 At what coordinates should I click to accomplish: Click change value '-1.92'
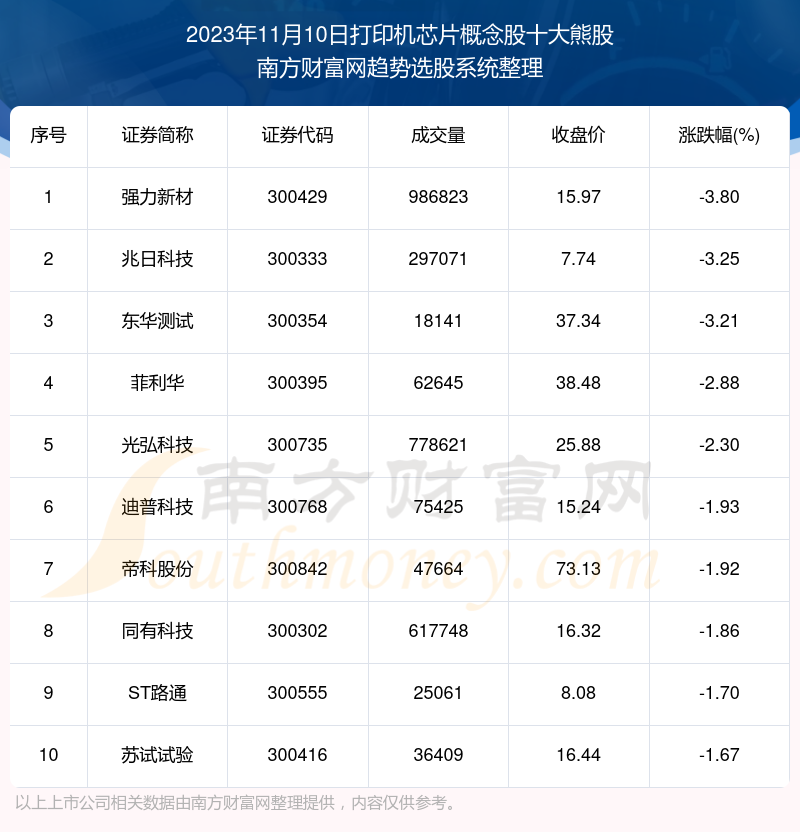(719, 569)
